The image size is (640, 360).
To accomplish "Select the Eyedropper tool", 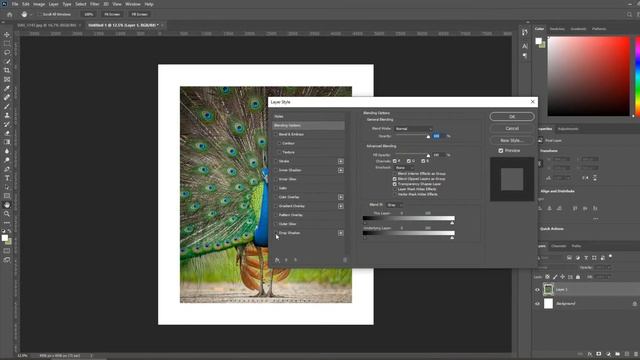I will 7,89.
